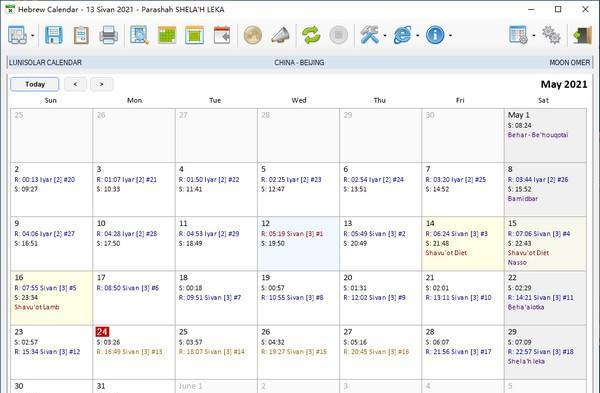This screenshot has width=600, height=393.
Task: Click 'Shavu'ot Diet' on day 14
Action: [x=446, y=253]
